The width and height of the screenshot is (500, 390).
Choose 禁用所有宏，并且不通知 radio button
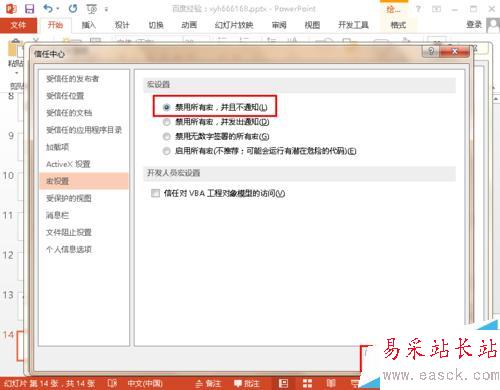(166, 107)
